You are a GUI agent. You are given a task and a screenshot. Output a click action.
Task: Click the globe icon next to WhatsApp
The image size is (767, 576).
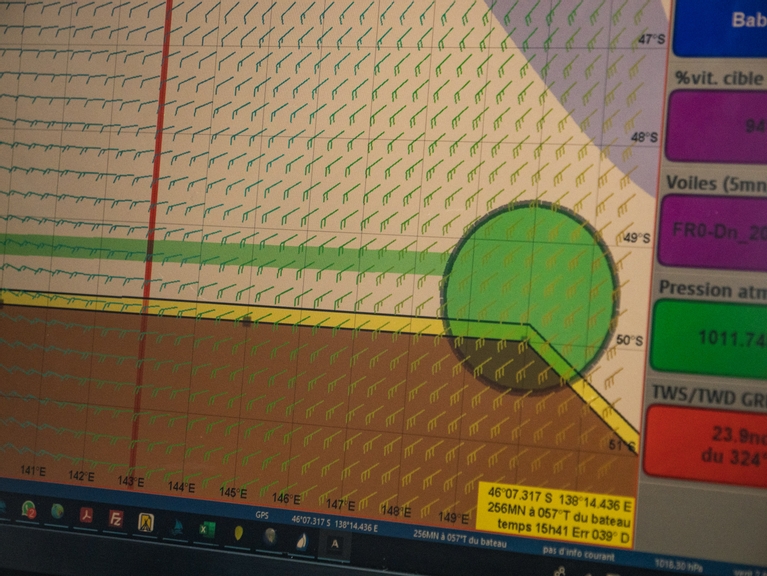click(x=58, y=512)
